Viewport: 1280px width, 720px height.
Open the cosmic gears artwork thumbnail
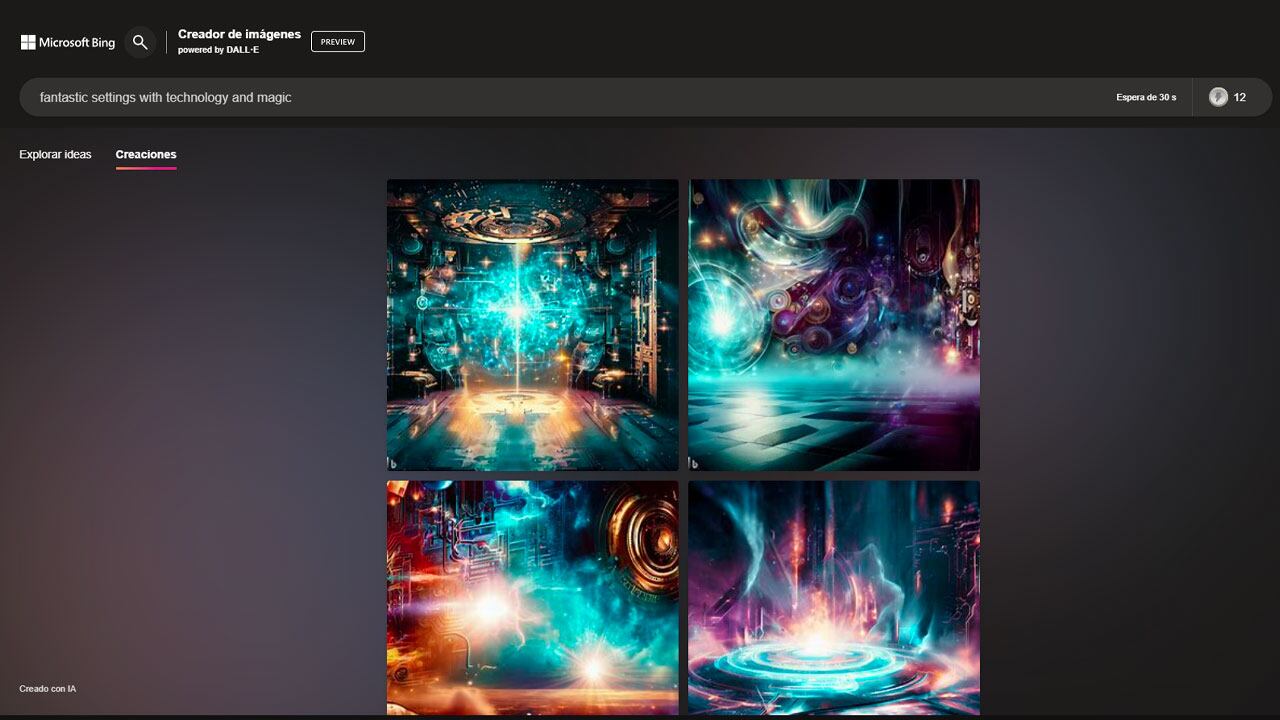click(x=834, y=324)
